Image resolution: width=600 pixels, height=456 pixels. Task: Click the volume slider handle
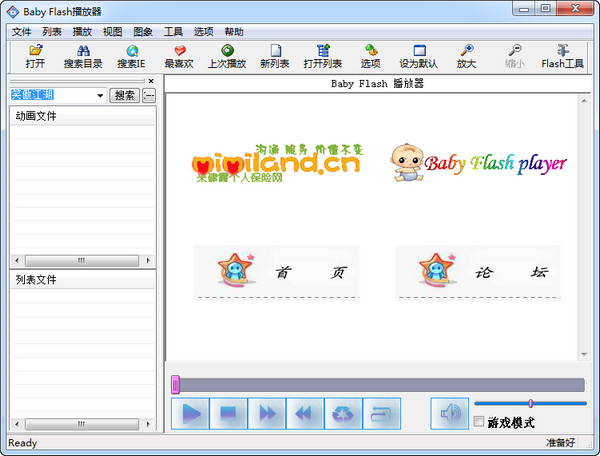[530, 403]
